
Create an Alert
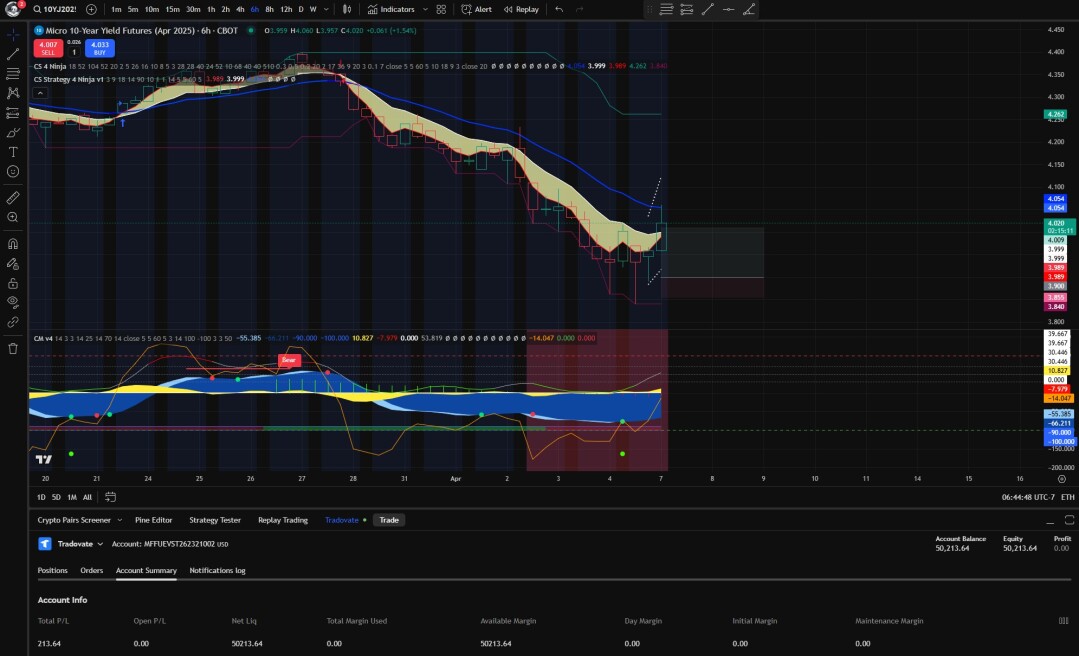476,10
